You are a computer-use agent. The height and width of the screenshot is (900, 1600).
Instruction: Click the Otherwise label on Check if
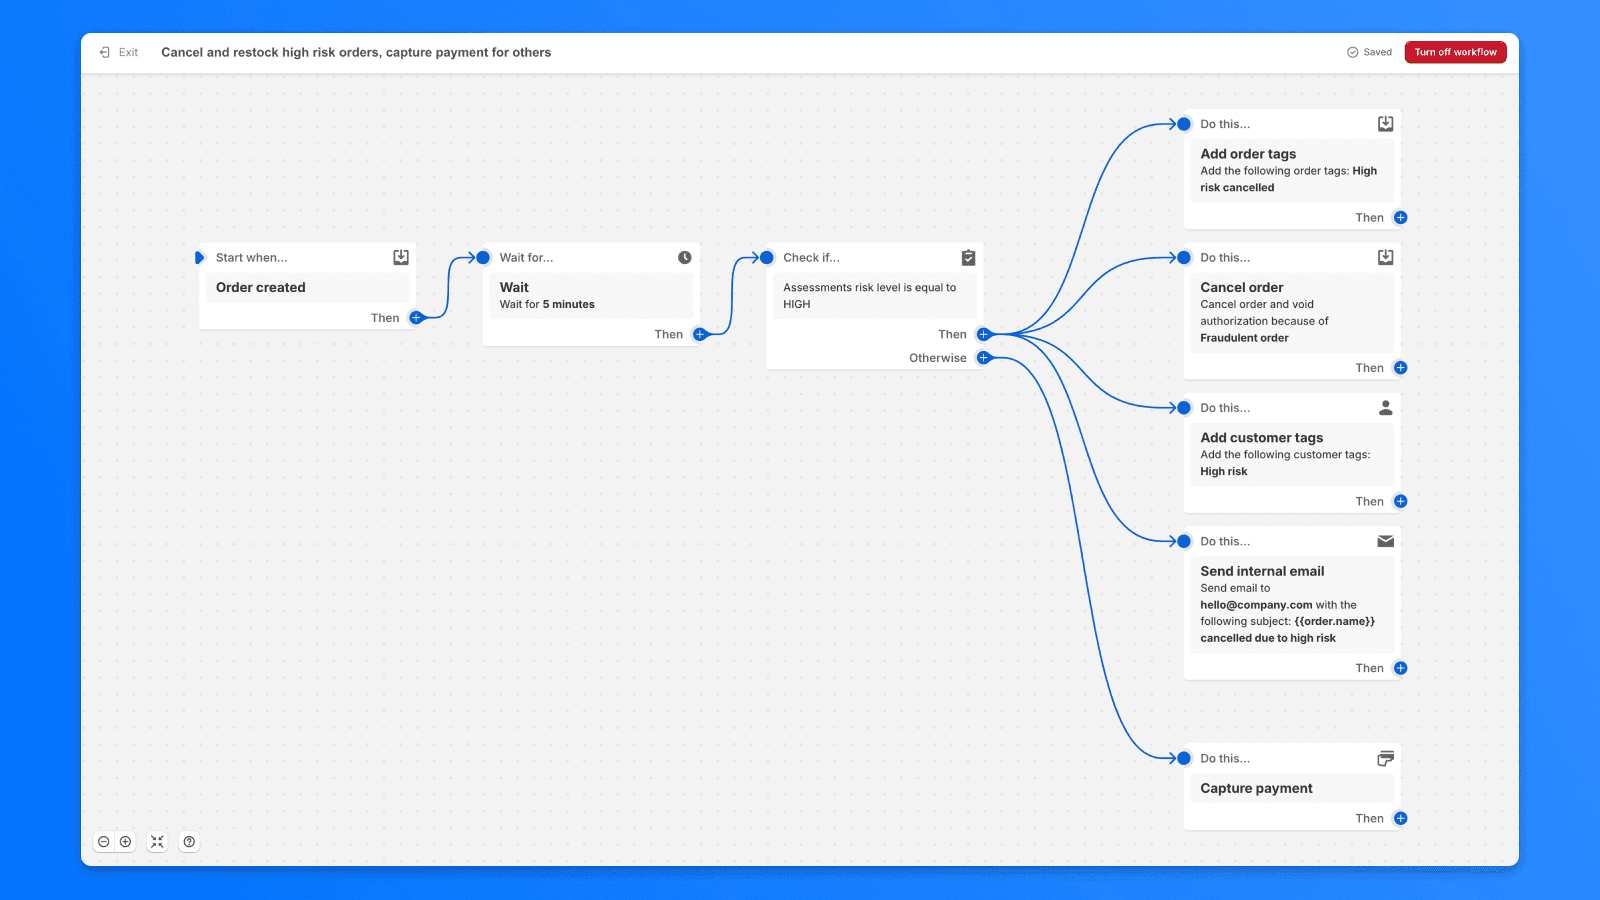click(x=938, y=358)
